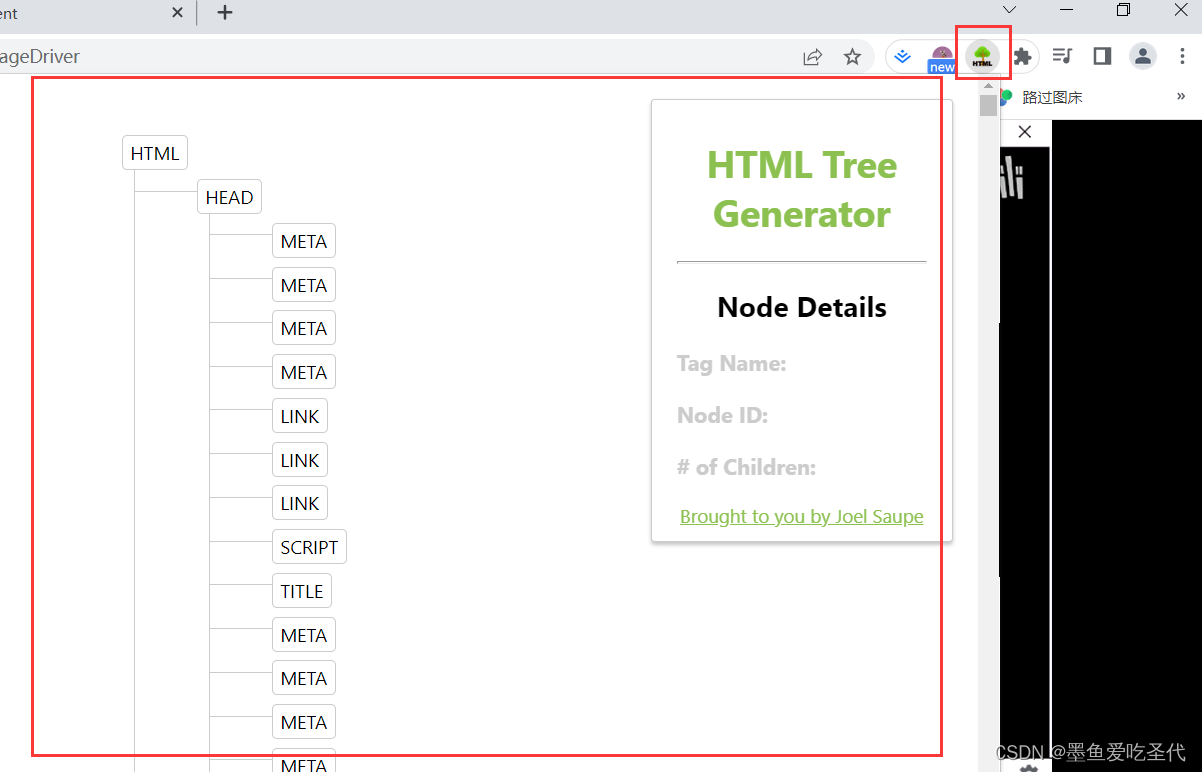Open the purple extension marked new
Viewport: 1202px width, 772px height.
pos(942,57)
